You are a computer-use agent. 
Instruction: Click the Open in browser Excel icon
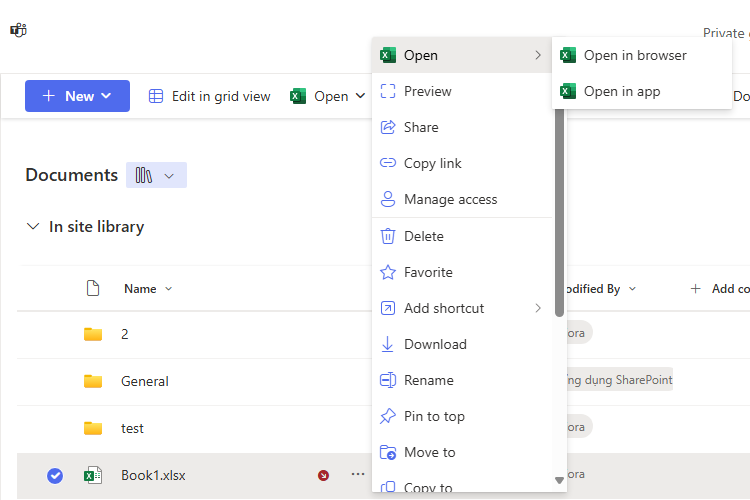(x=568, y=55)
